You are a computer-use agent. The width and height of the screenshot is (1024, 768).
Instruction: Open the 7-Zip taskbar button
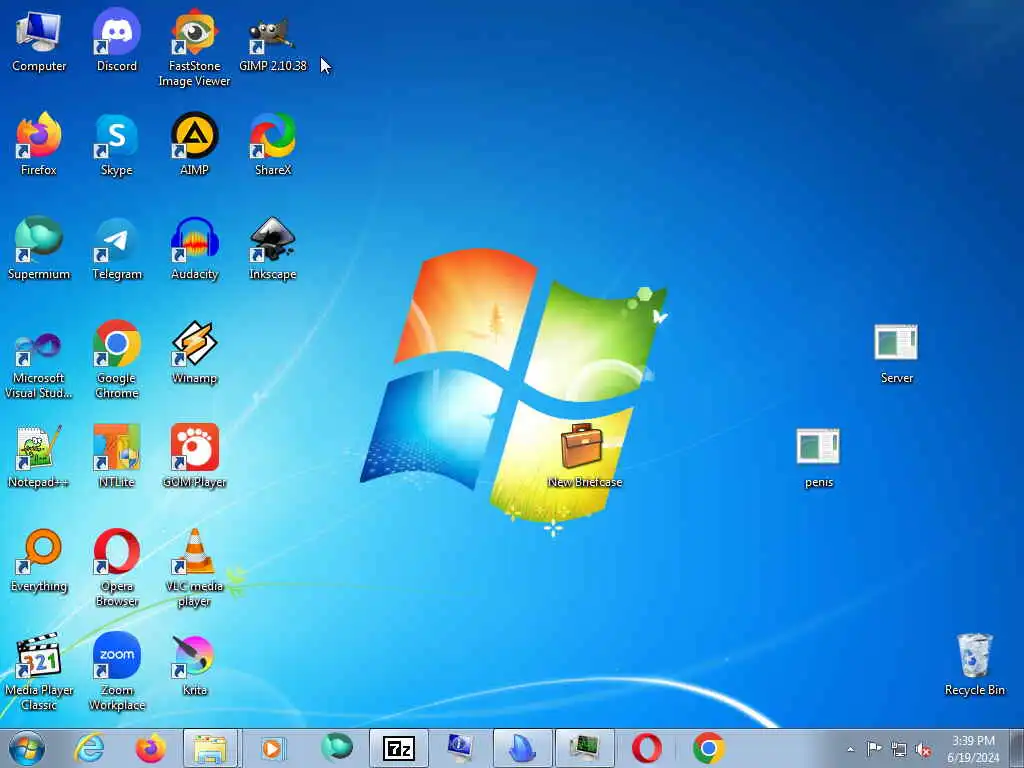point(398,748)
